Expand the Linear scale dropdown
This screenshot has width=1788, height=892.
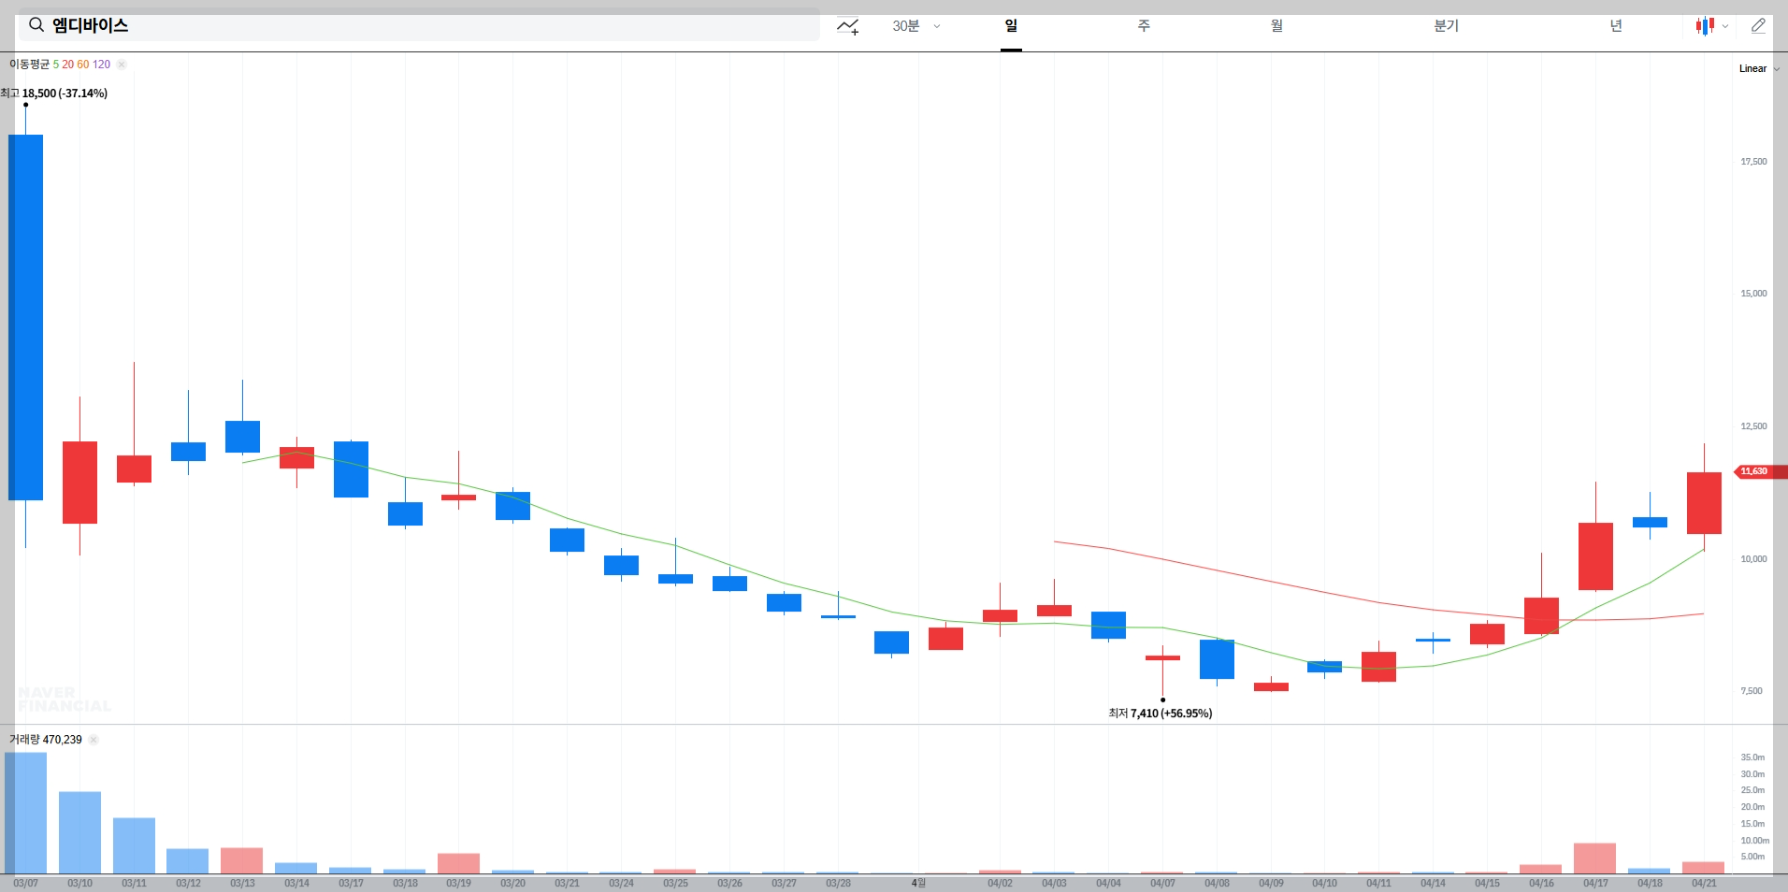coord(1759,69)
